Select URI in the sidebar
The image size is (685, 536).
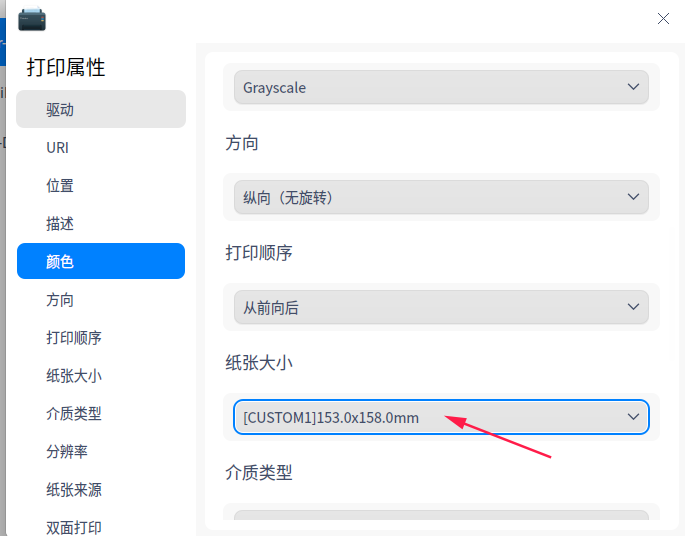point(101,147)
